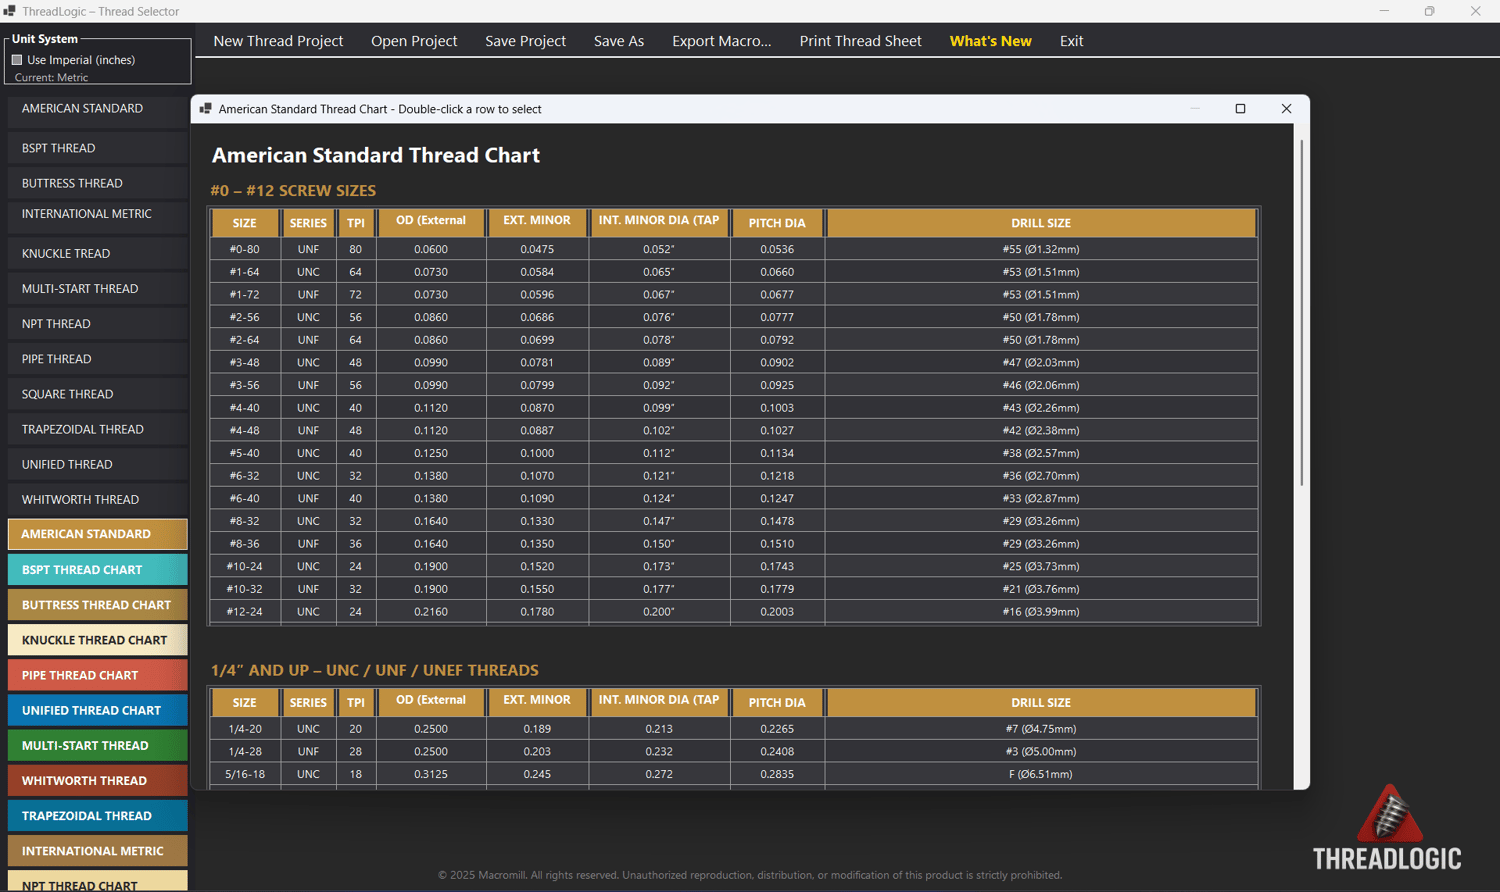
Task: Click the #1-64 size cell
Action: click(x=245, y=272)
